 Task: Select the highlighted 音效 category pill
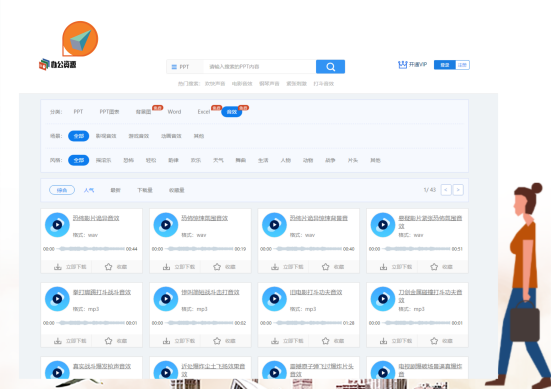232,112
